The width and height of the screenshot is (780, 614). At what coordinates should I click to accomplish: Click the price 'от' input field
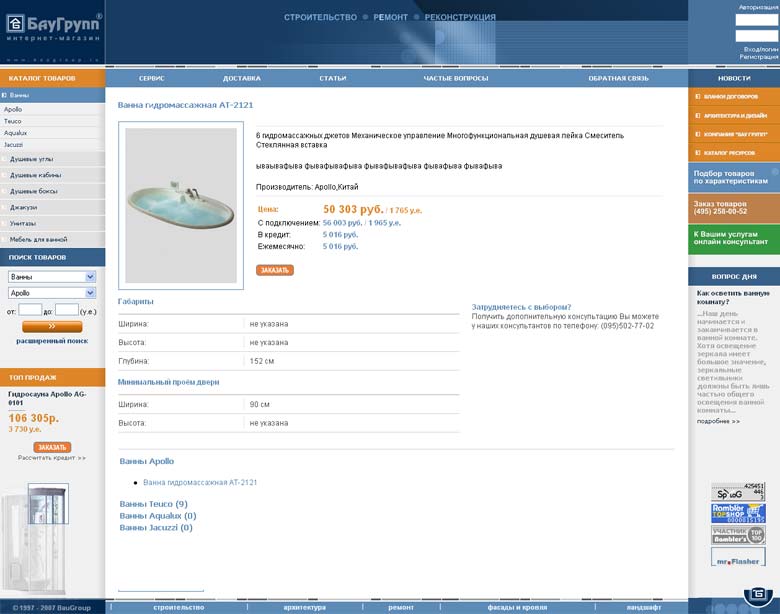tap(30, 310)
